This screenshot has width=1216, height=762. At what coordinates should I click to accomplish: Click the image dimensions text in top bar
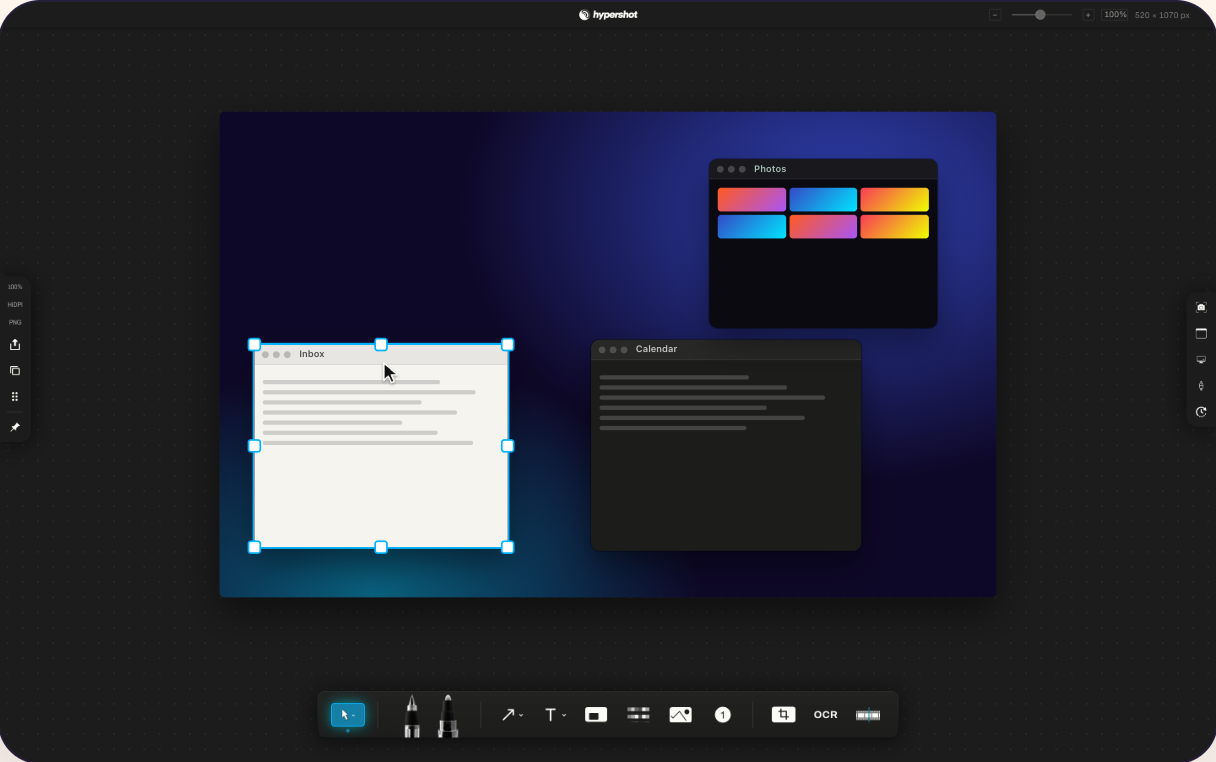click(1162, 15)
